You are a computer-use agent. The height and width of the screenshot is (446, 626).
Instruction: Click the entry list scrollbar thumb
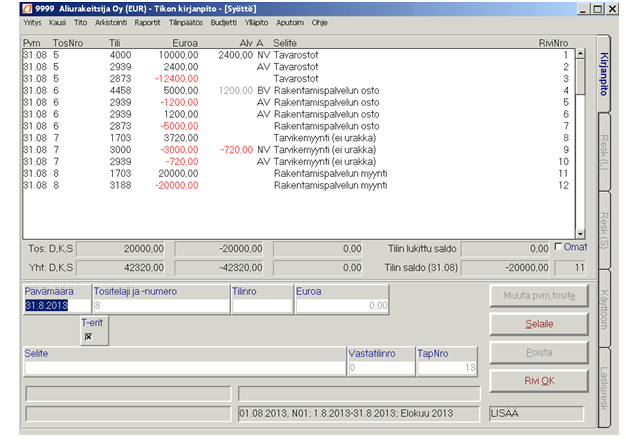click(580, 77)
